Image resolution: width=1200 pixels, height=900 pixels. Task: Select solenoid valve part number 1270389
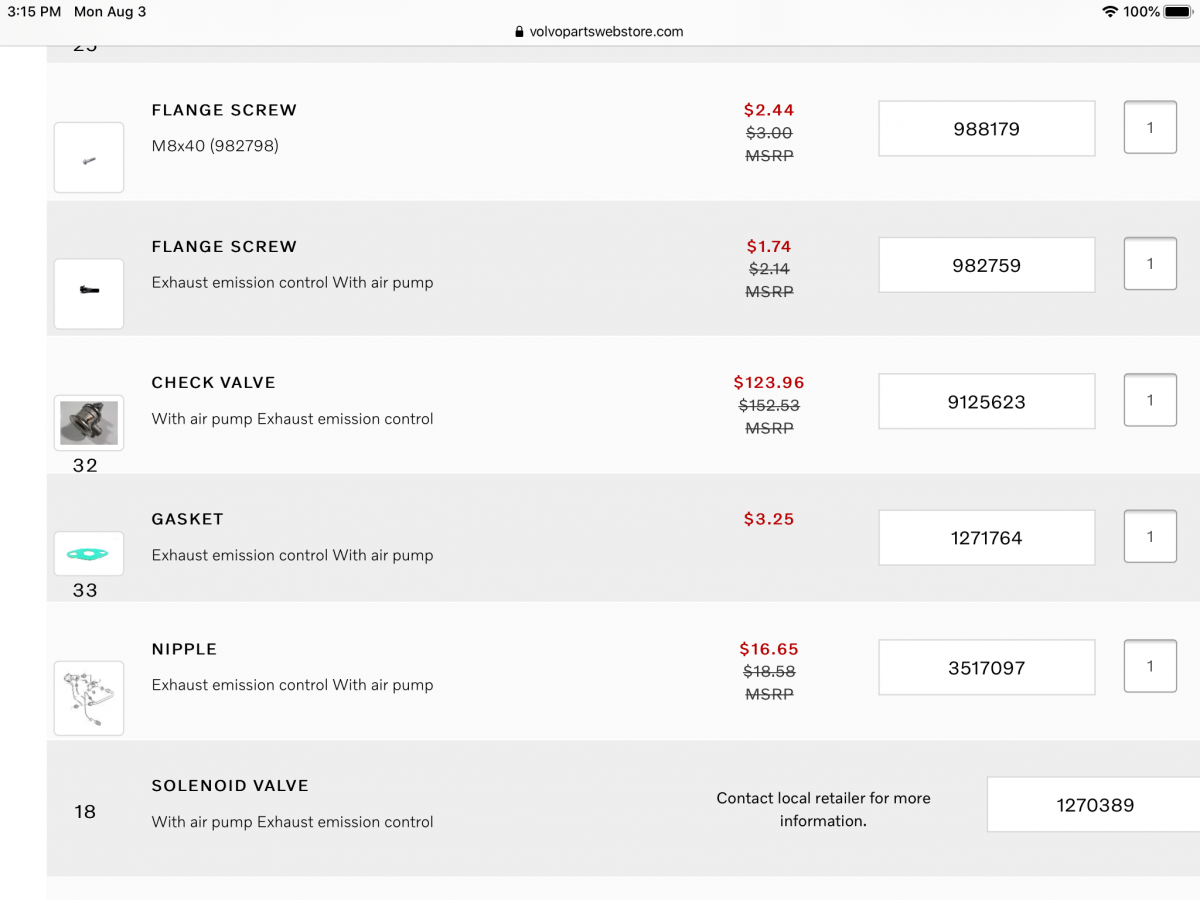click(x=1094, y=805)
